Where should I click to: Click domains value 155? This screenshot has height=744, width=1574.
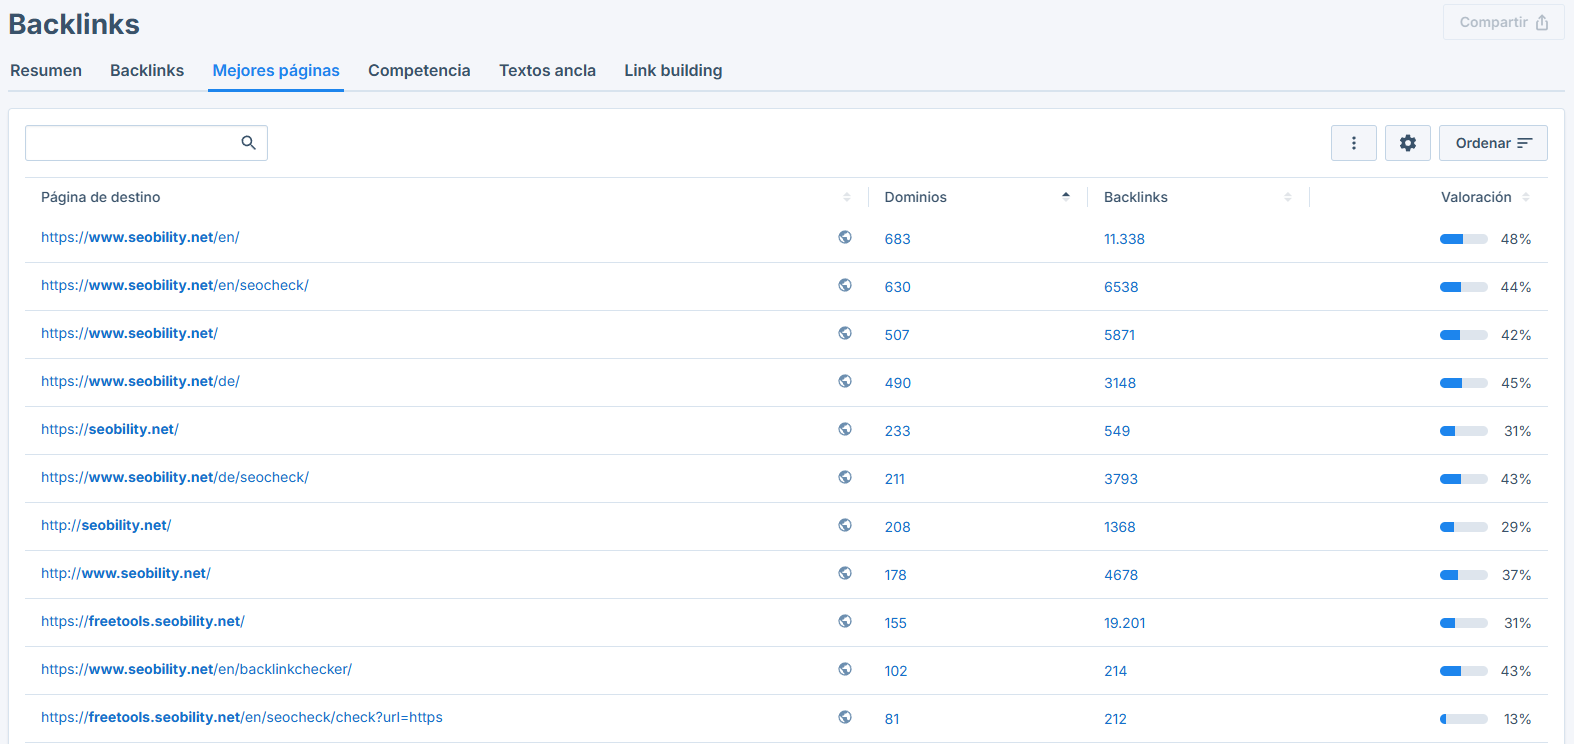(x=896, y=623)
